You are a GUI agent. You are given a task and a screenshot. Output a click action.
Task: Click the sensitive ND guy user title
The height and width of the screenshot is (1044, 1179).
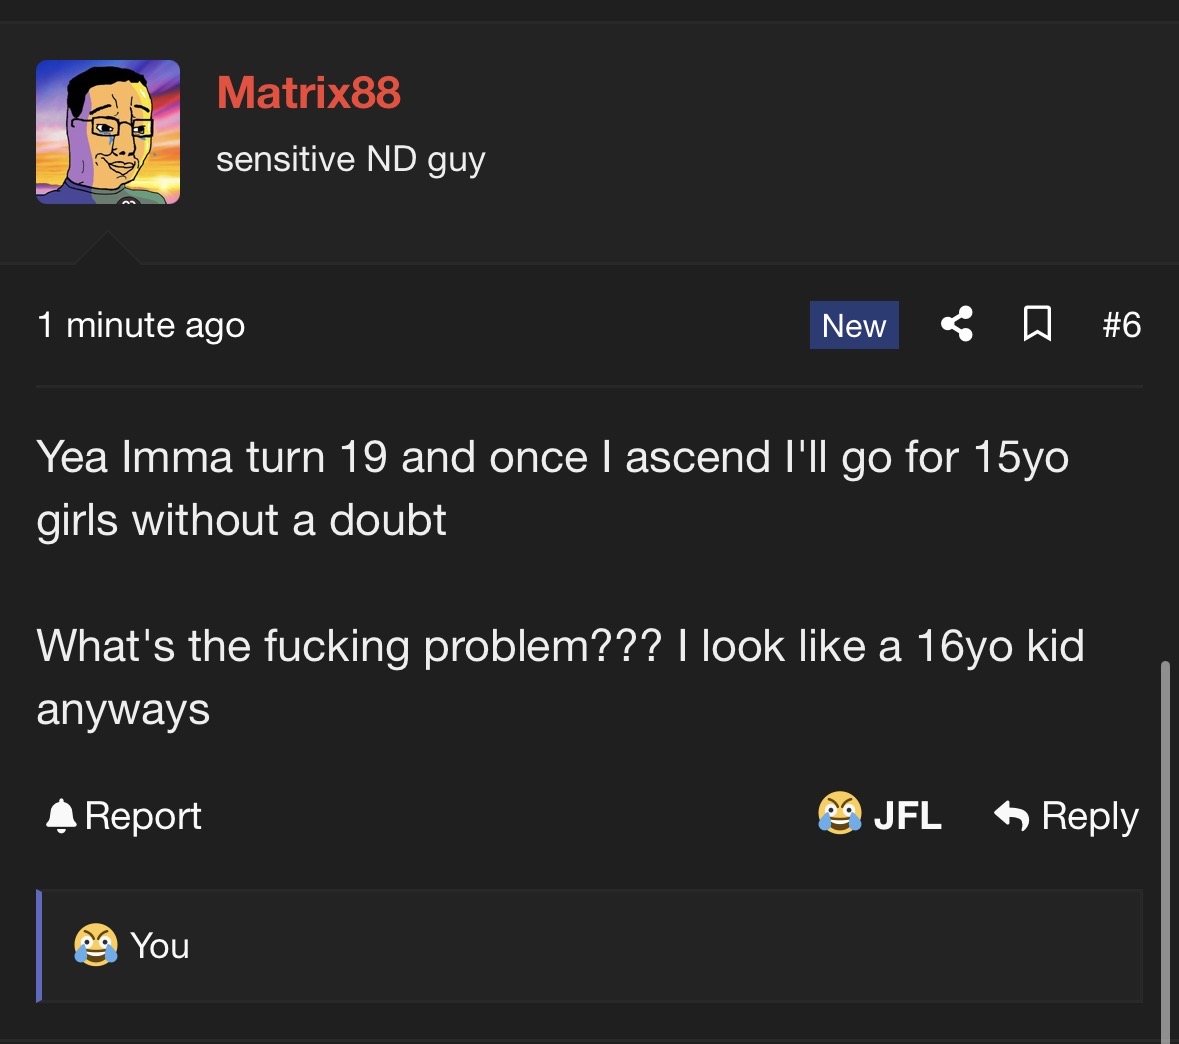coord(350,159)
